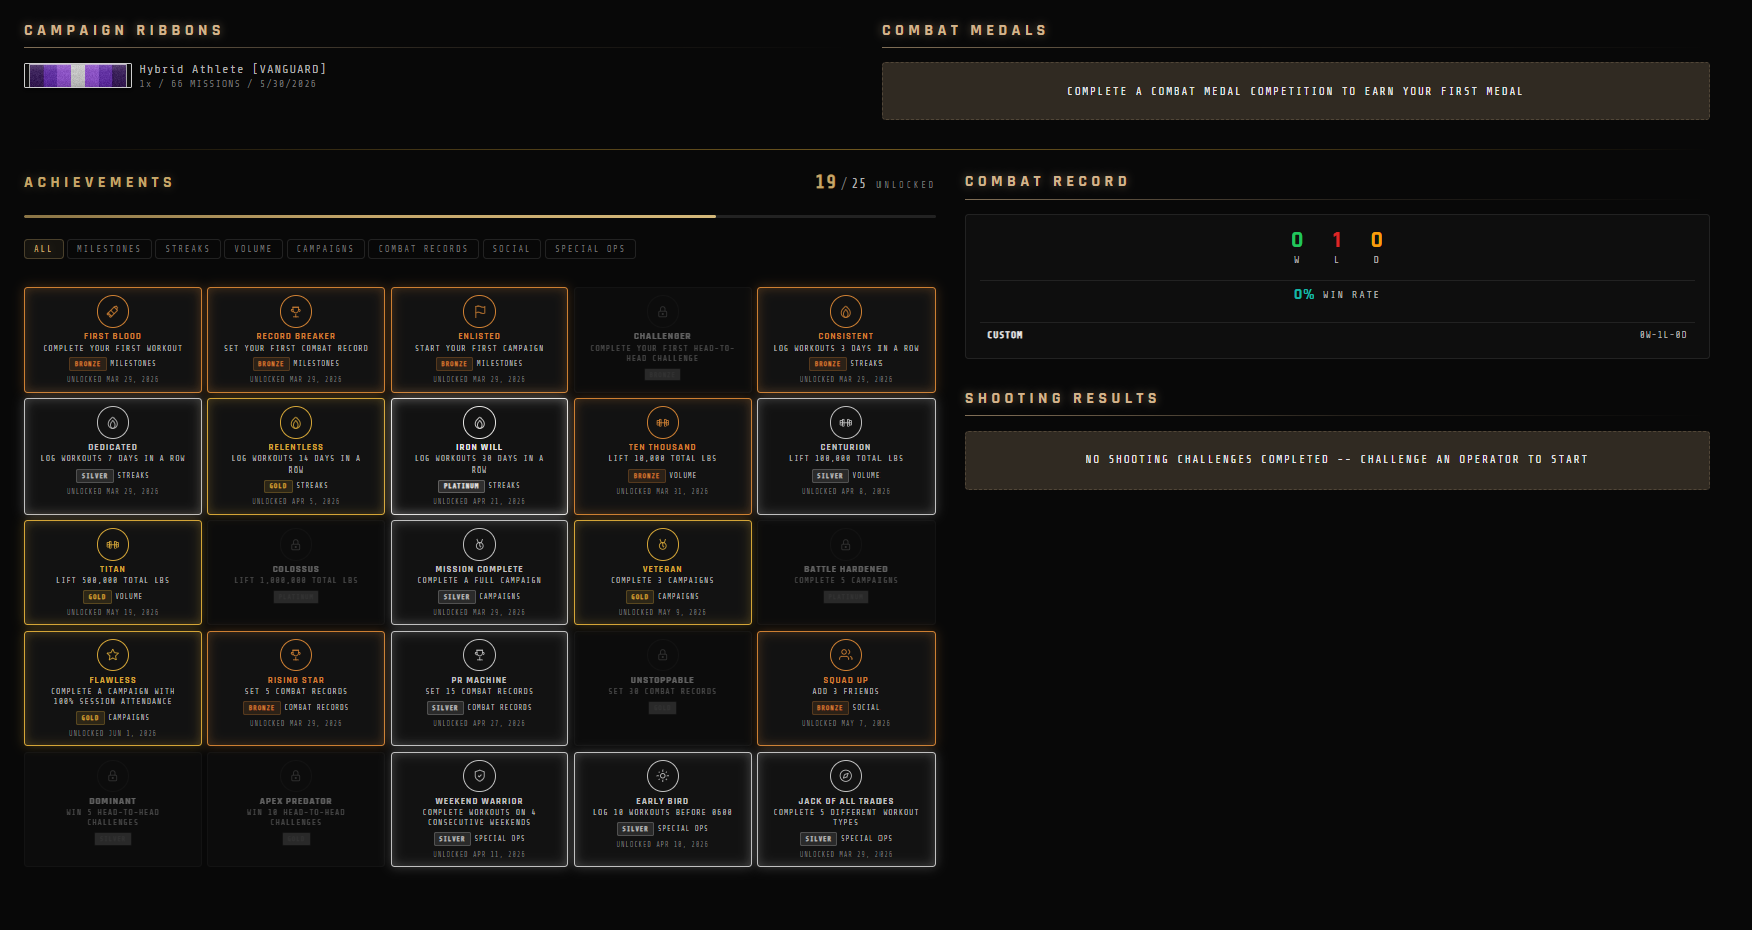Click the green wins count 0
The image size is (1752, 930).
[x=1297, y=240]
